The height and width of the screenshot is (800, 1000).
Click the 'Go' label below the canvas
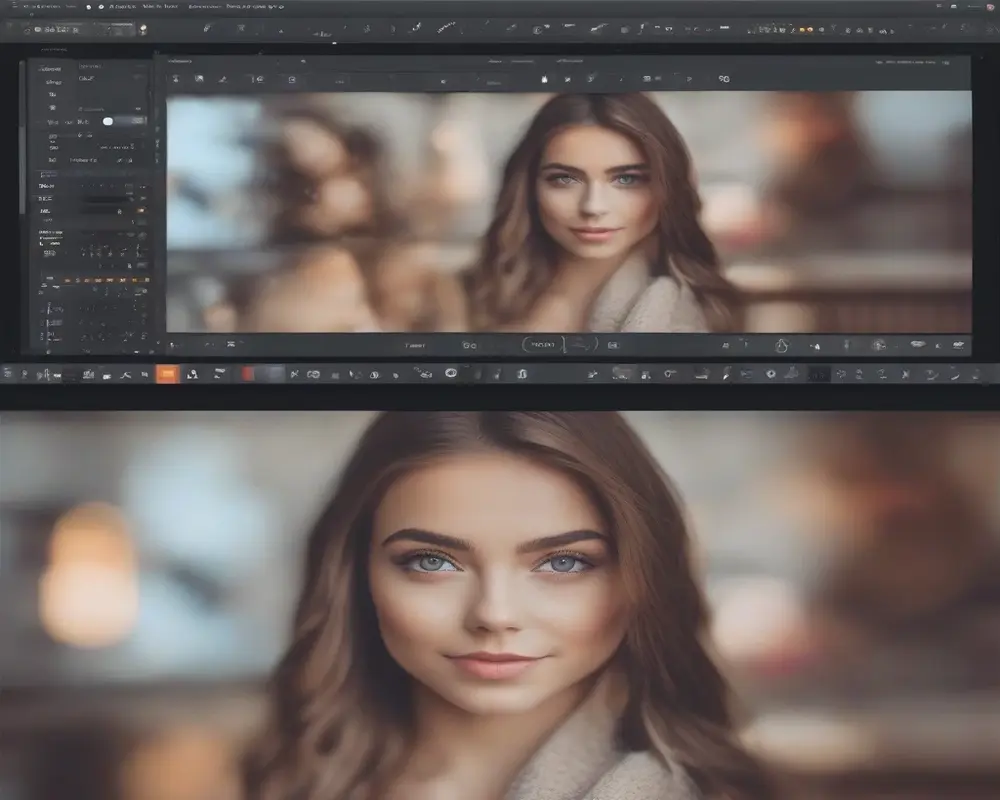tap(469, 345)
